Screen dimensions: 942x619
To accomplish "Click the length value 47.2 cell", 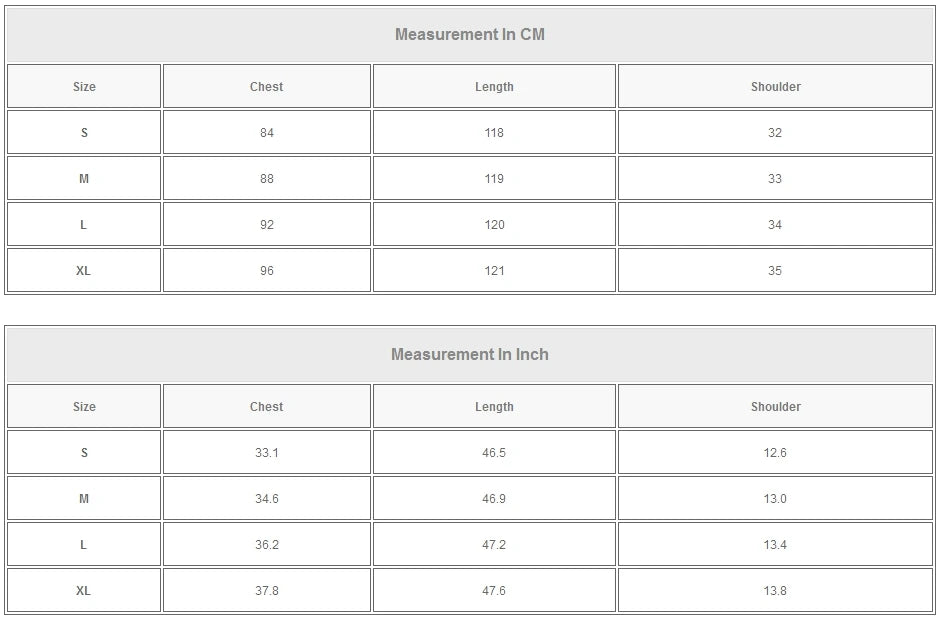I will [494, 545].
